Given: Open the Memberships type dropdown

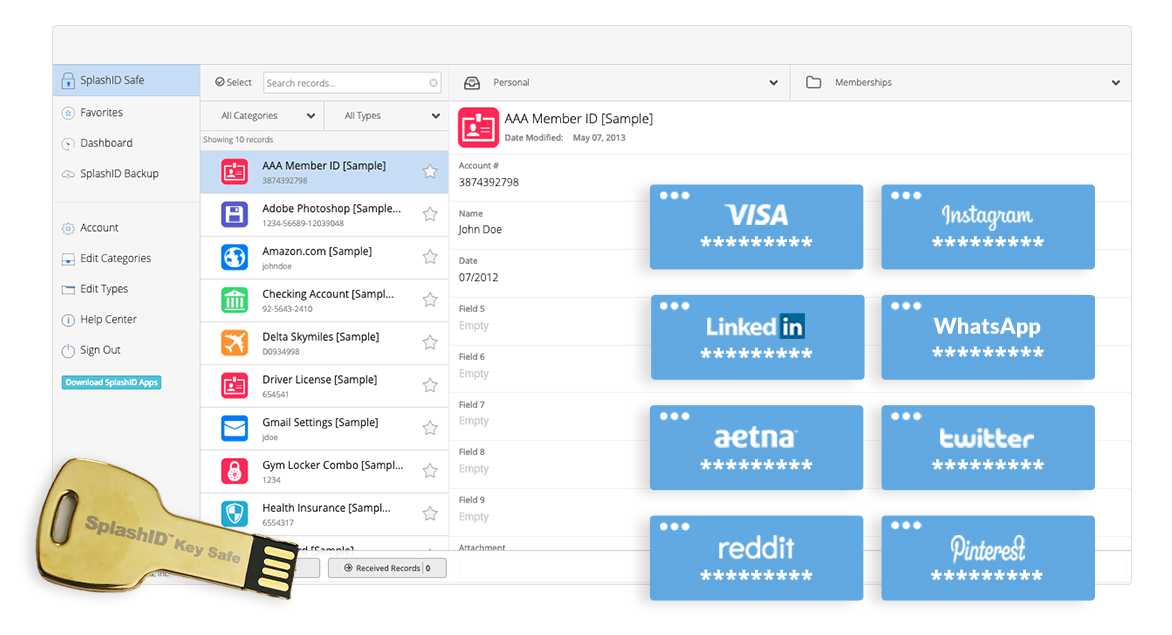Looking at the screenshot, I should pos(961,82).
